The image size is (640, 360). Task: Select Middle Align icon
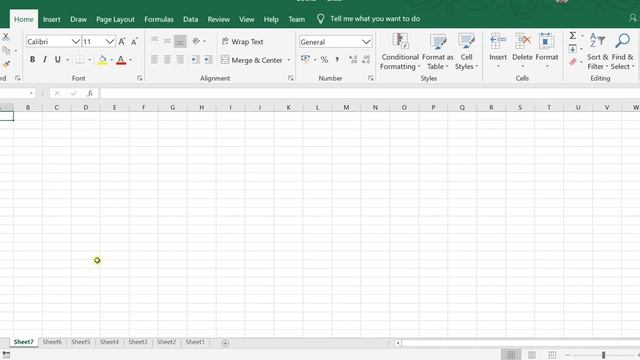[x=167, y=41]
